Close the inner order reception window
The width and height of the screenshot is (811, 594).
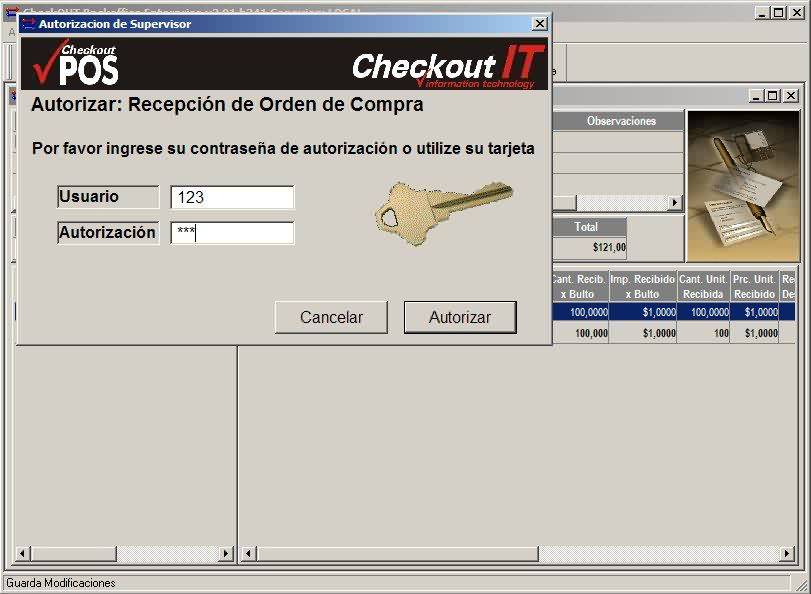pyautogui.click(x=791, y=96)
